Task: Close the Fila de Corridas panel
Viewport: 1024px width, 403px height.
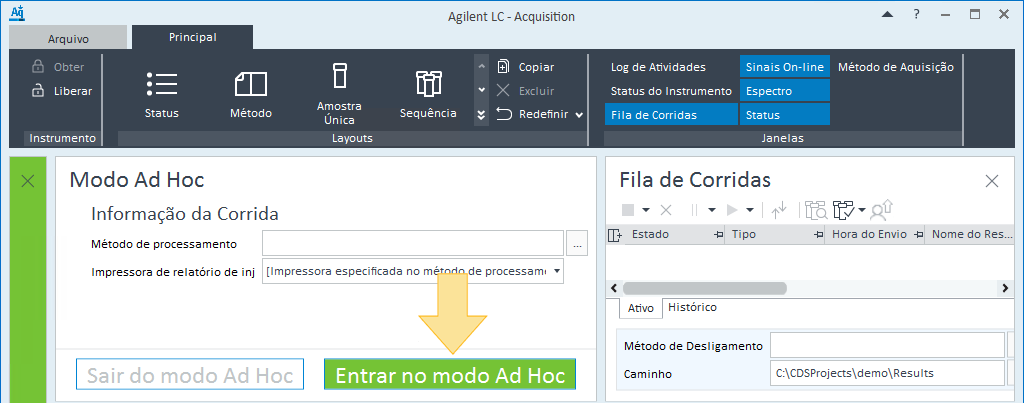Action: pyautogui.click(x=992, y=182)
